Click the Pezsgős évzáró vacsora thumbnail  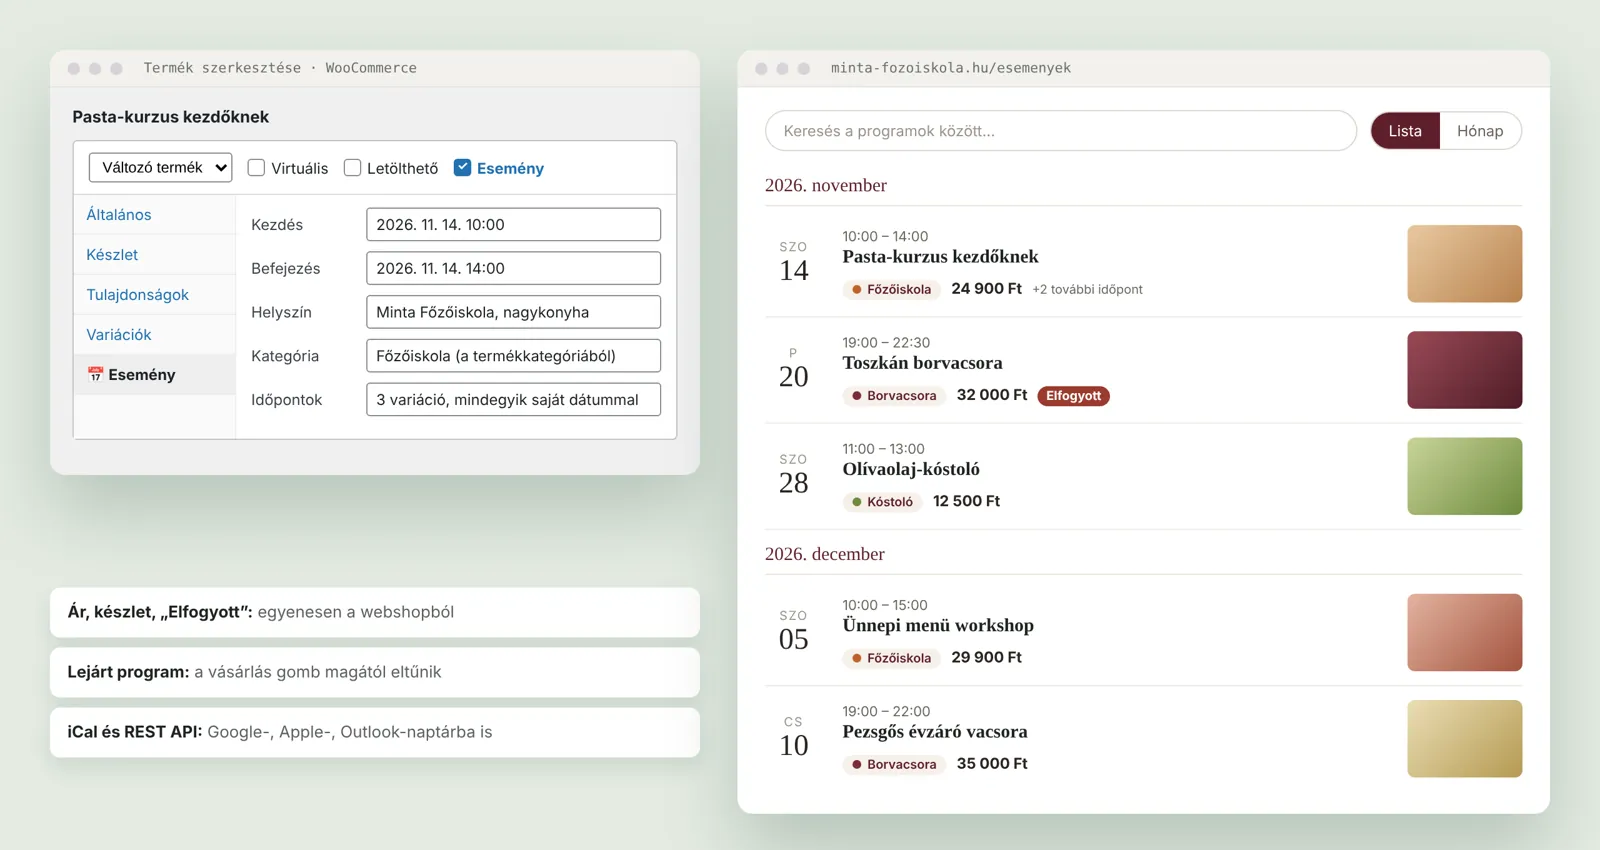[1464, 739]
